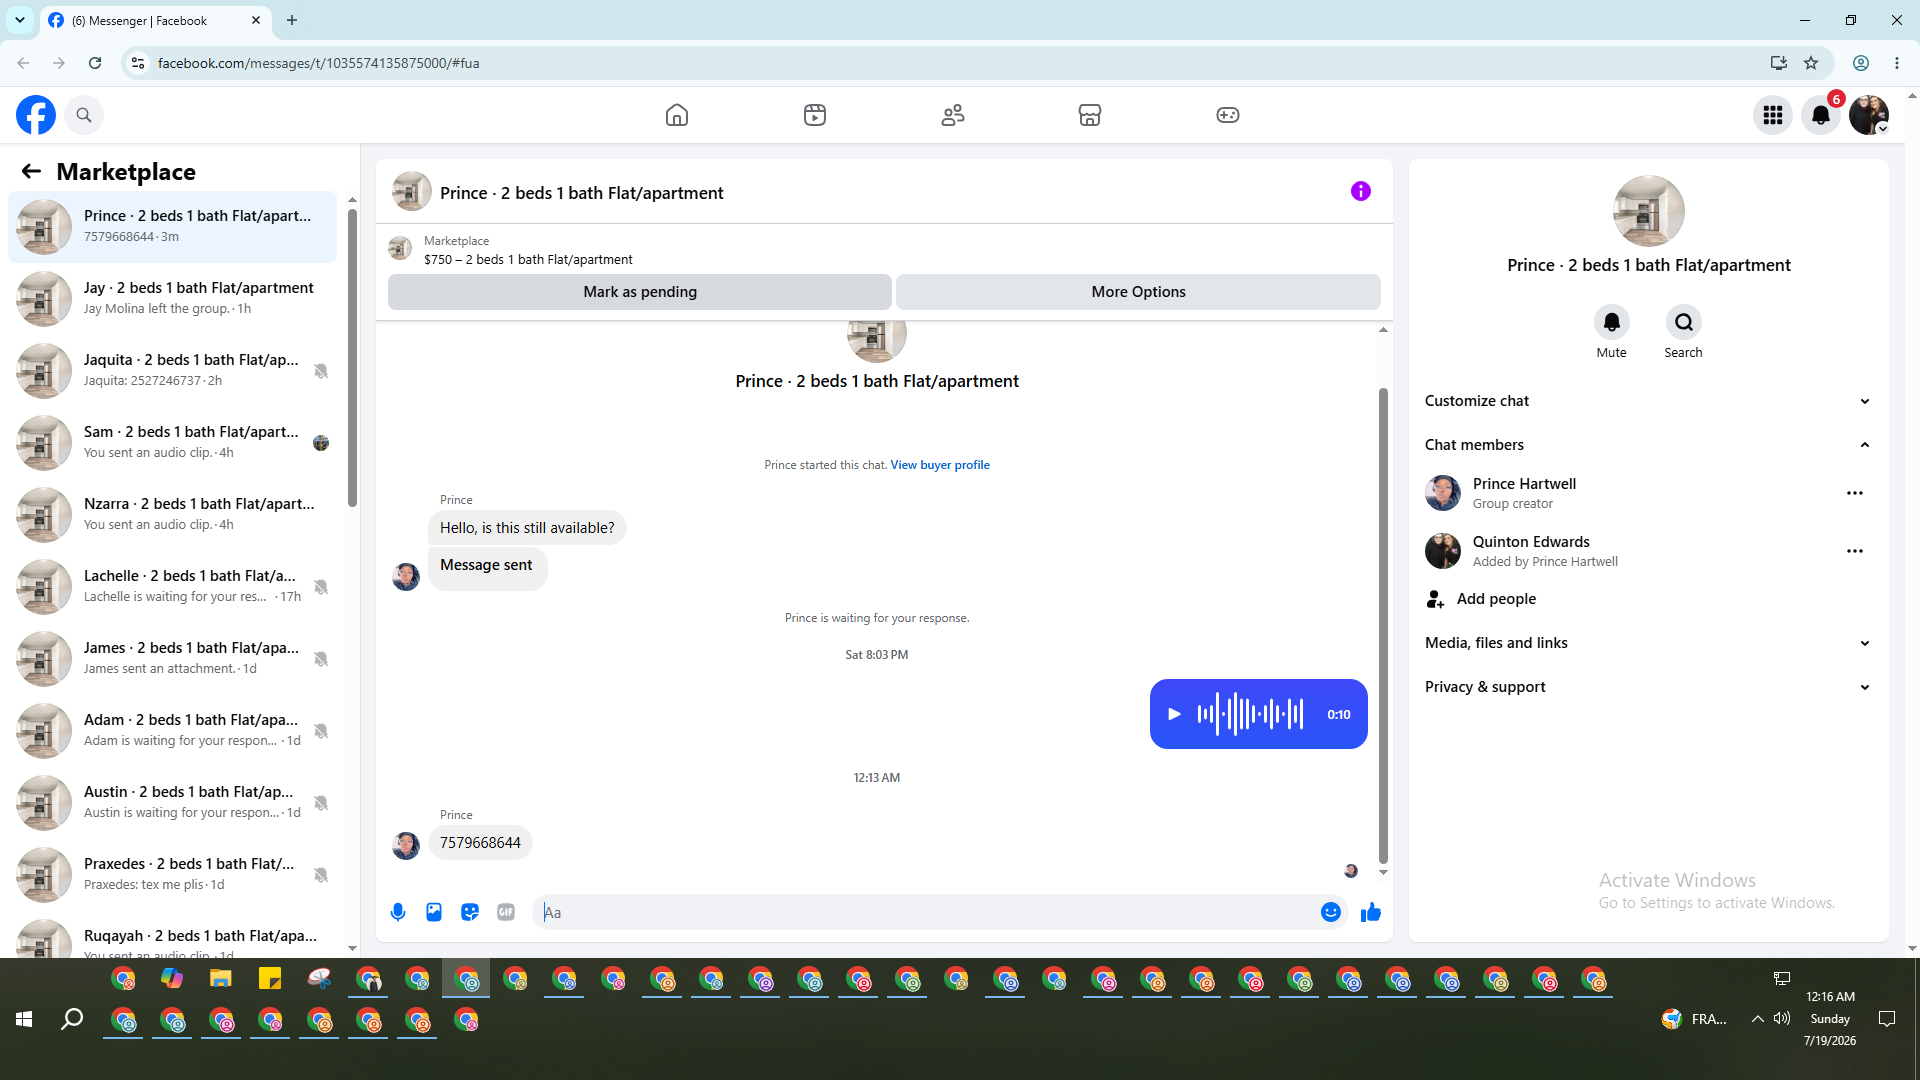Mute this conversation
This screenshot has height=1080, width=1920.
[1612, 322]
